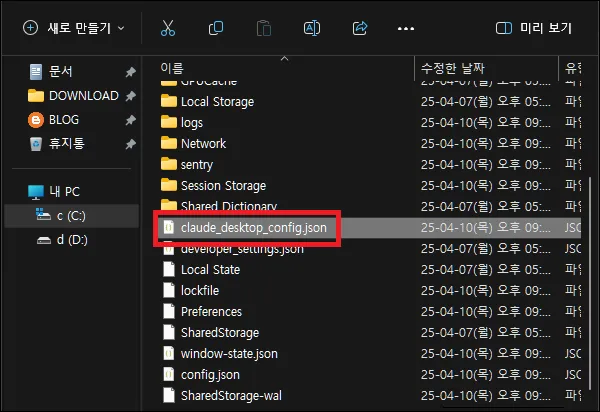The height and width of the screenshot is (412, 600).
Task: Open BLOG shortcut in sidebar
Action: coord(54,120)
